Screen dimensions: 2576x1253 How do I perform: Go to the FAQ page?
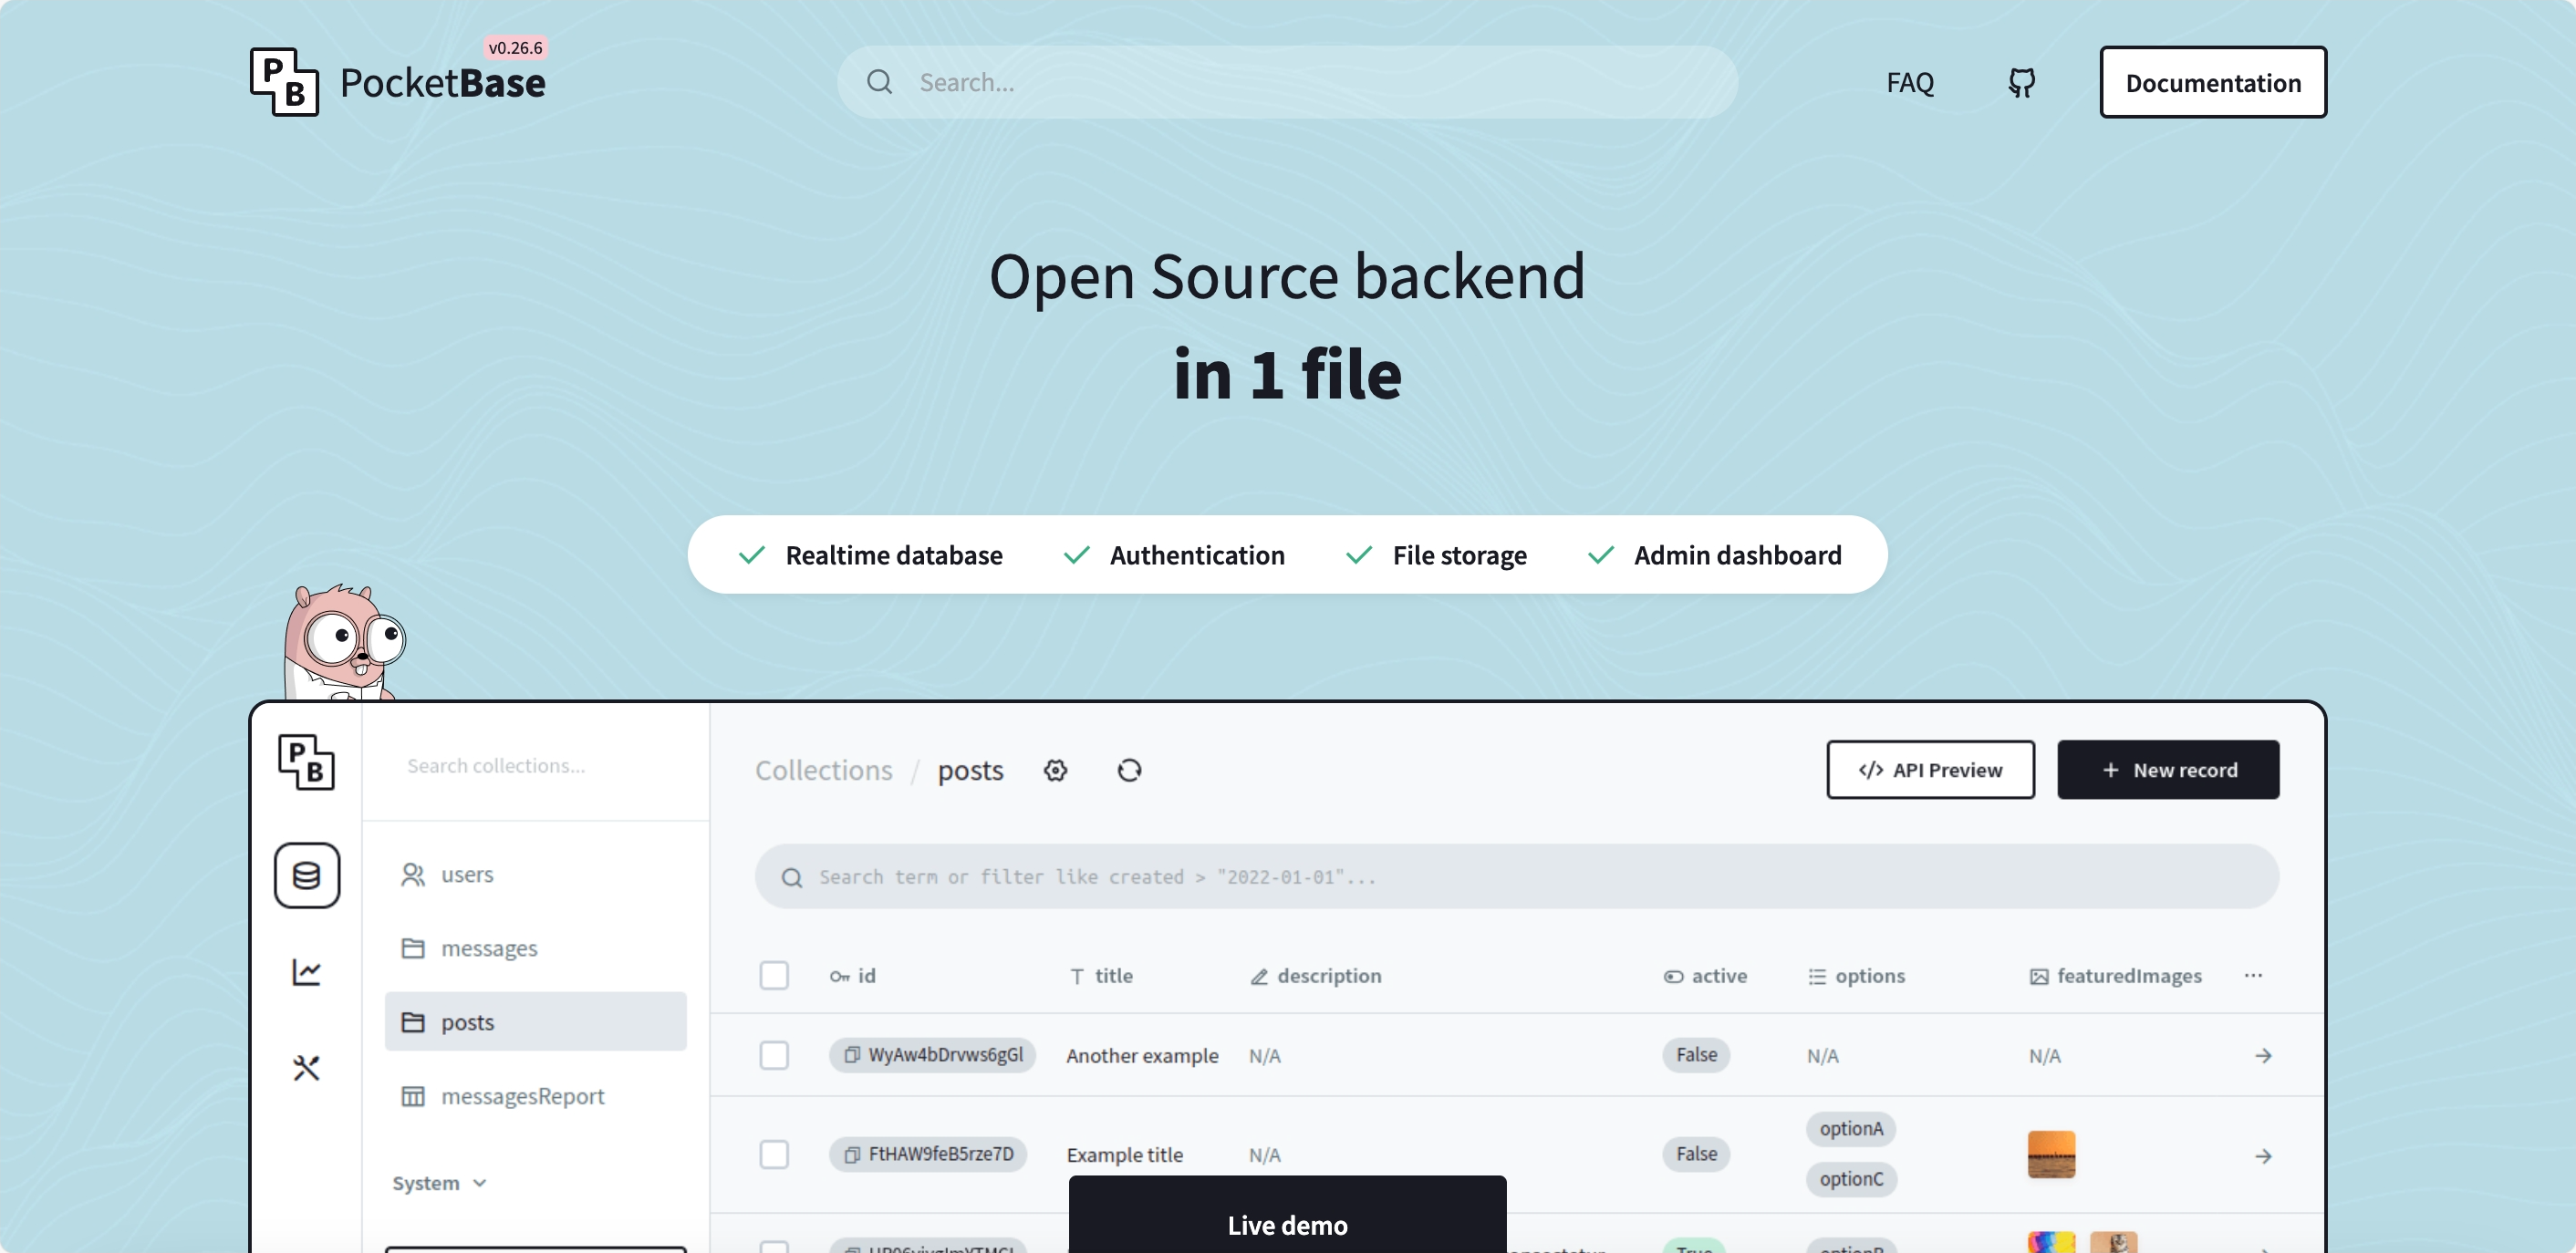tap(1910, 82)
